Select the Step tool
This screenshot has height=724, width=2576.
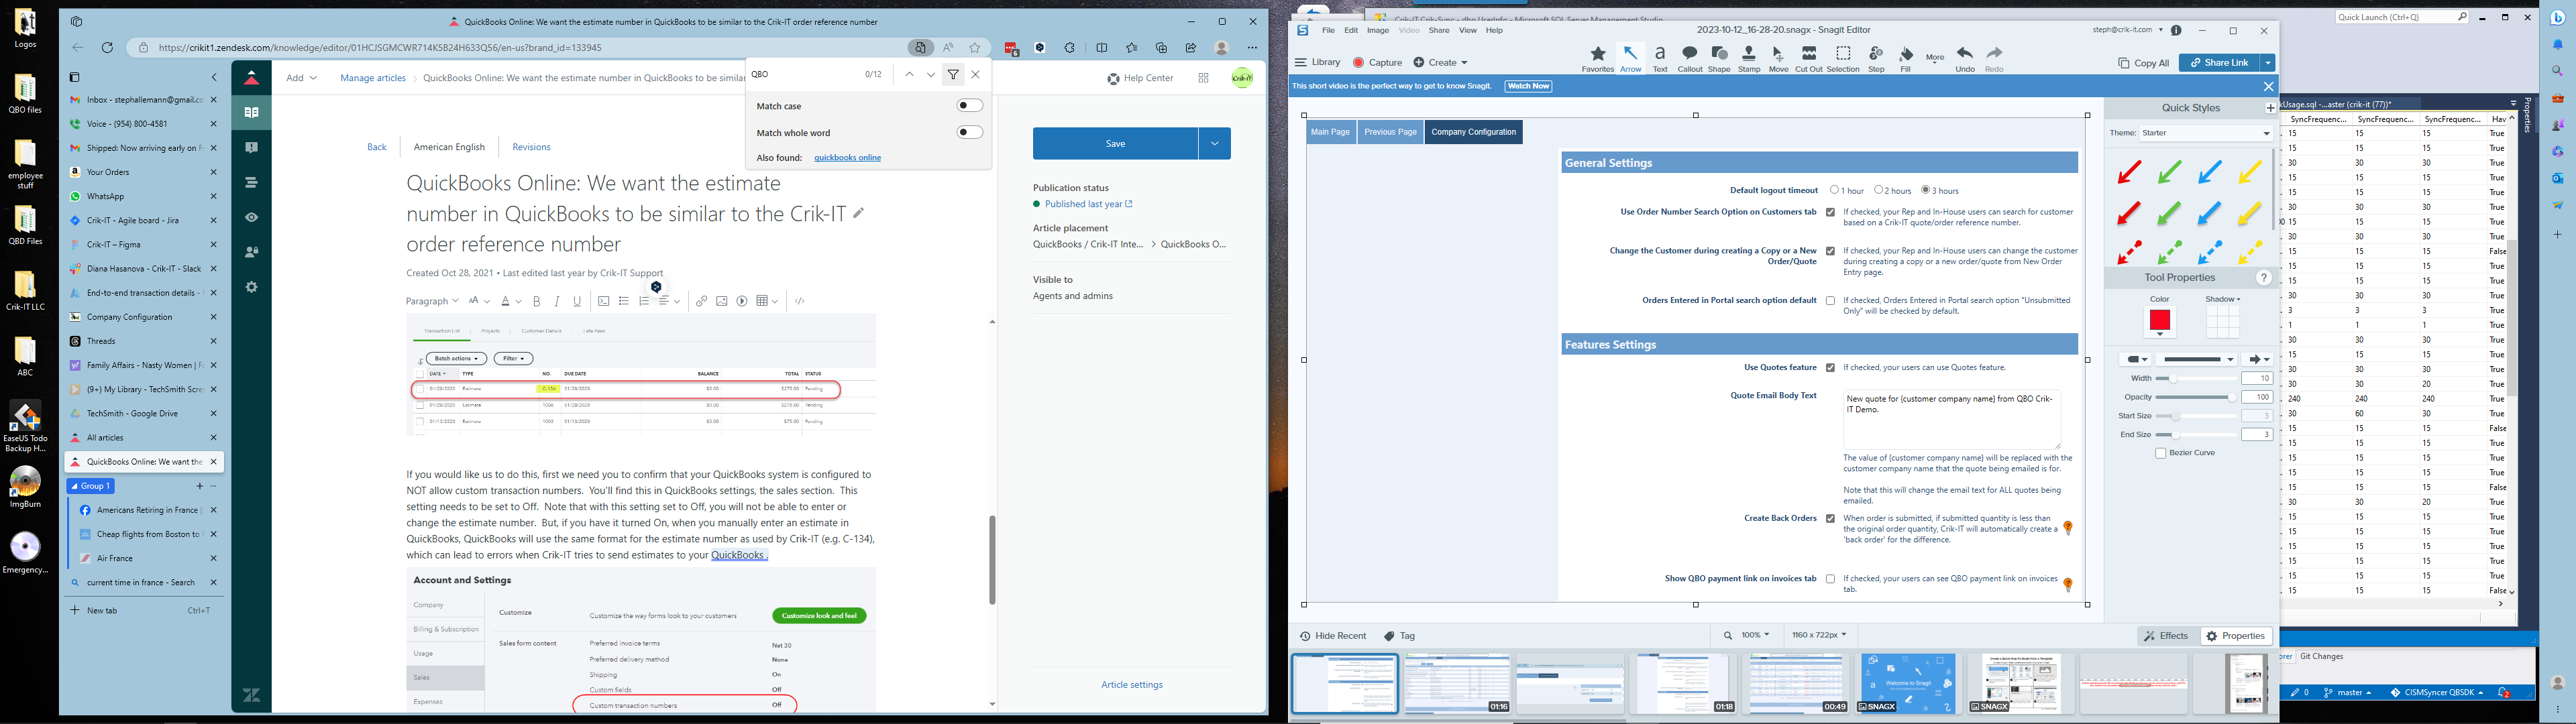(1876, 59)
